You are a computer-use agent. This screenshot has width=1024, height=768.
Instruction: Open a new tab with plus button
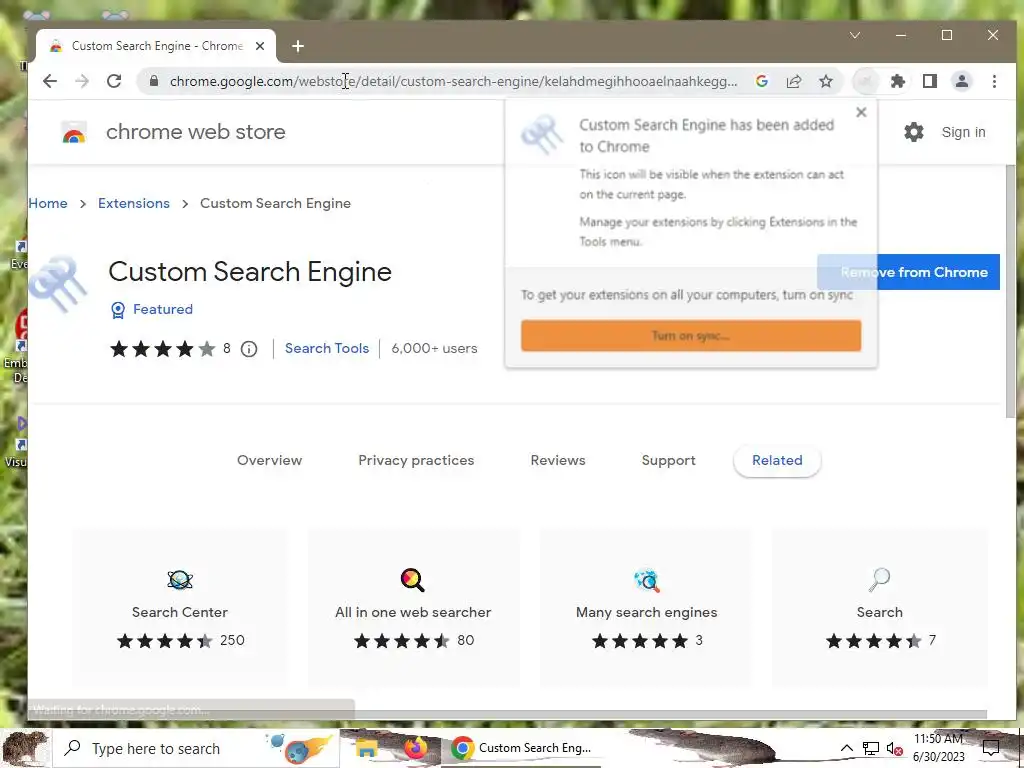(x=298, y=46)
